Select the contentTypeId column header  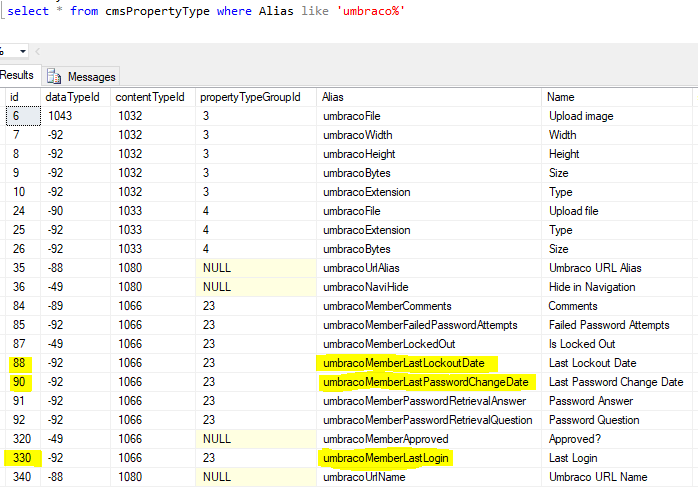[153, 97]
